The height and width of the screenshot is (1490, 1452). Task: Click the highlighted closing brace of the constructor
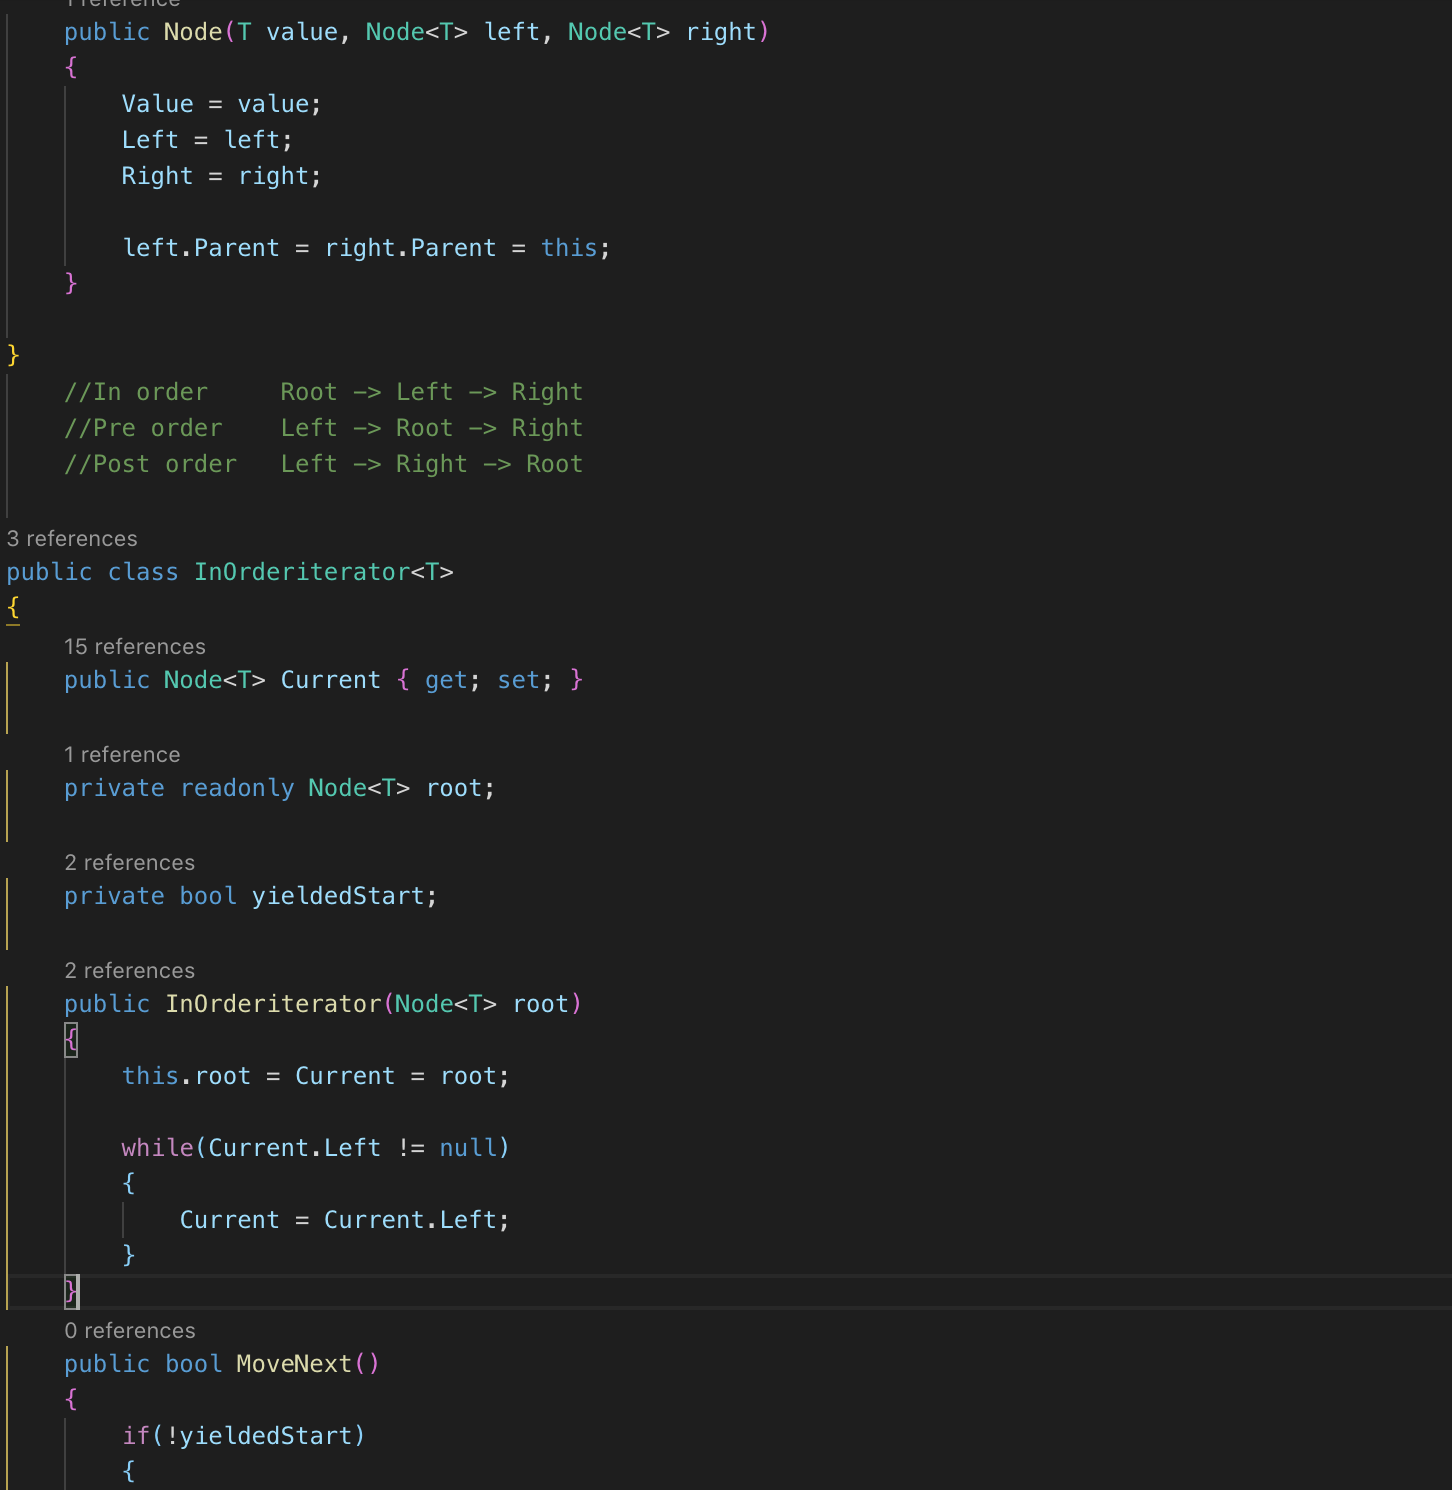[x=71, y=1292]
